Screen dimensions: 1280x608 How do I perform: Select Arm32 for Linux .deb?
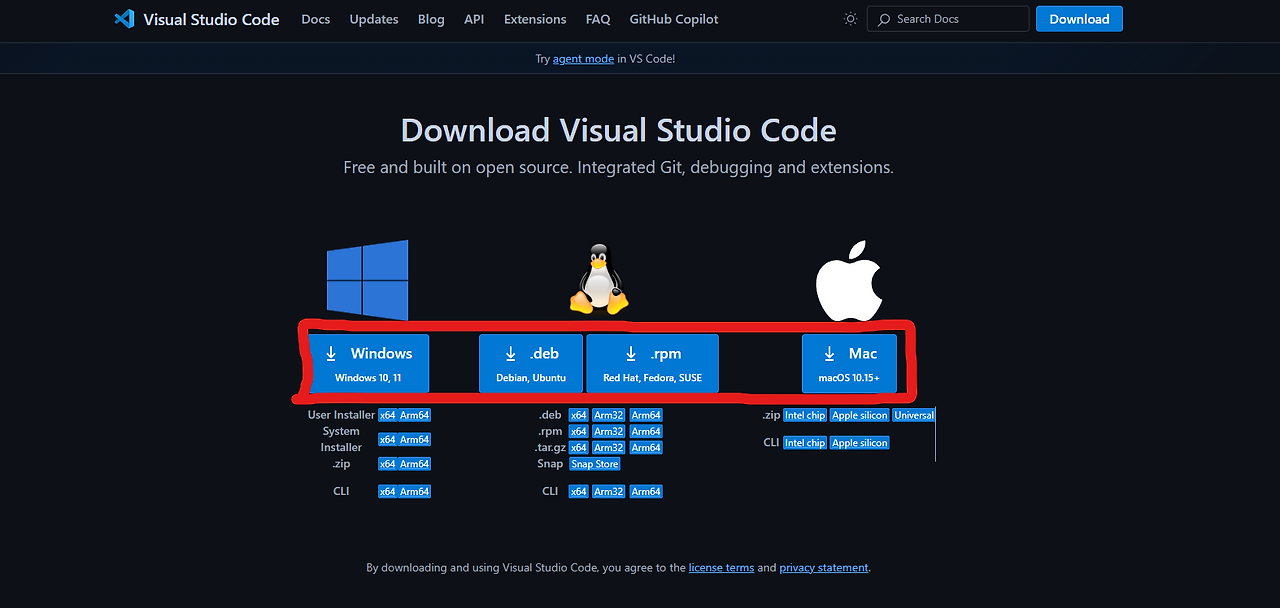tap(609, 415)
